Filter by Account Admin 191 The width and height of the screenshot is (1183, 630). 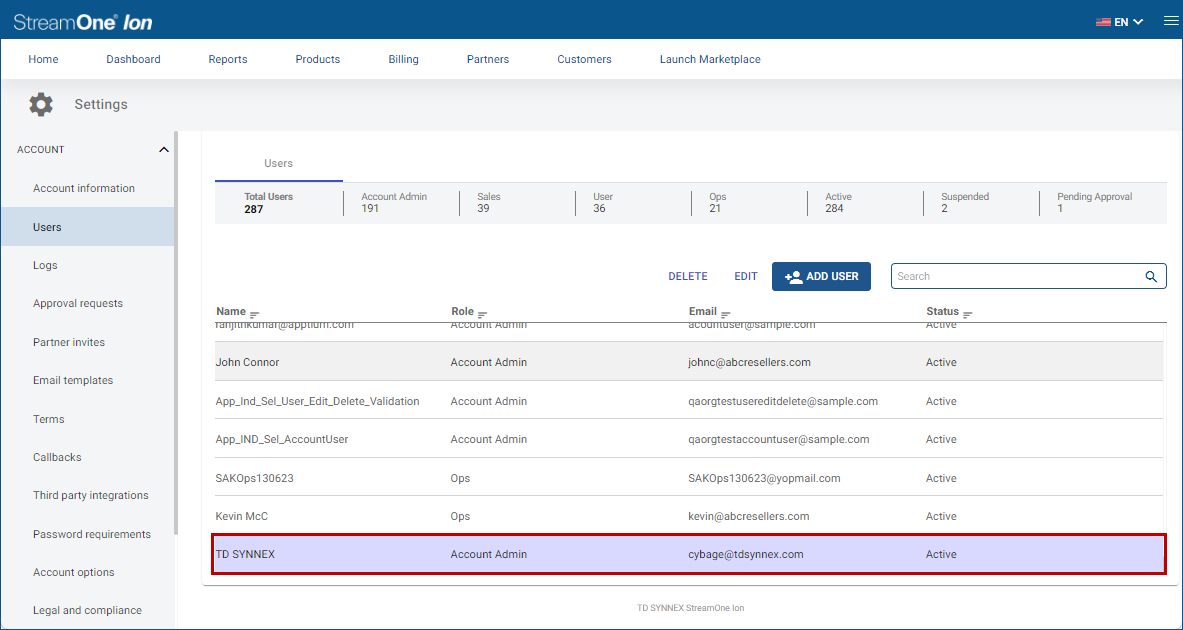(394, 202)
